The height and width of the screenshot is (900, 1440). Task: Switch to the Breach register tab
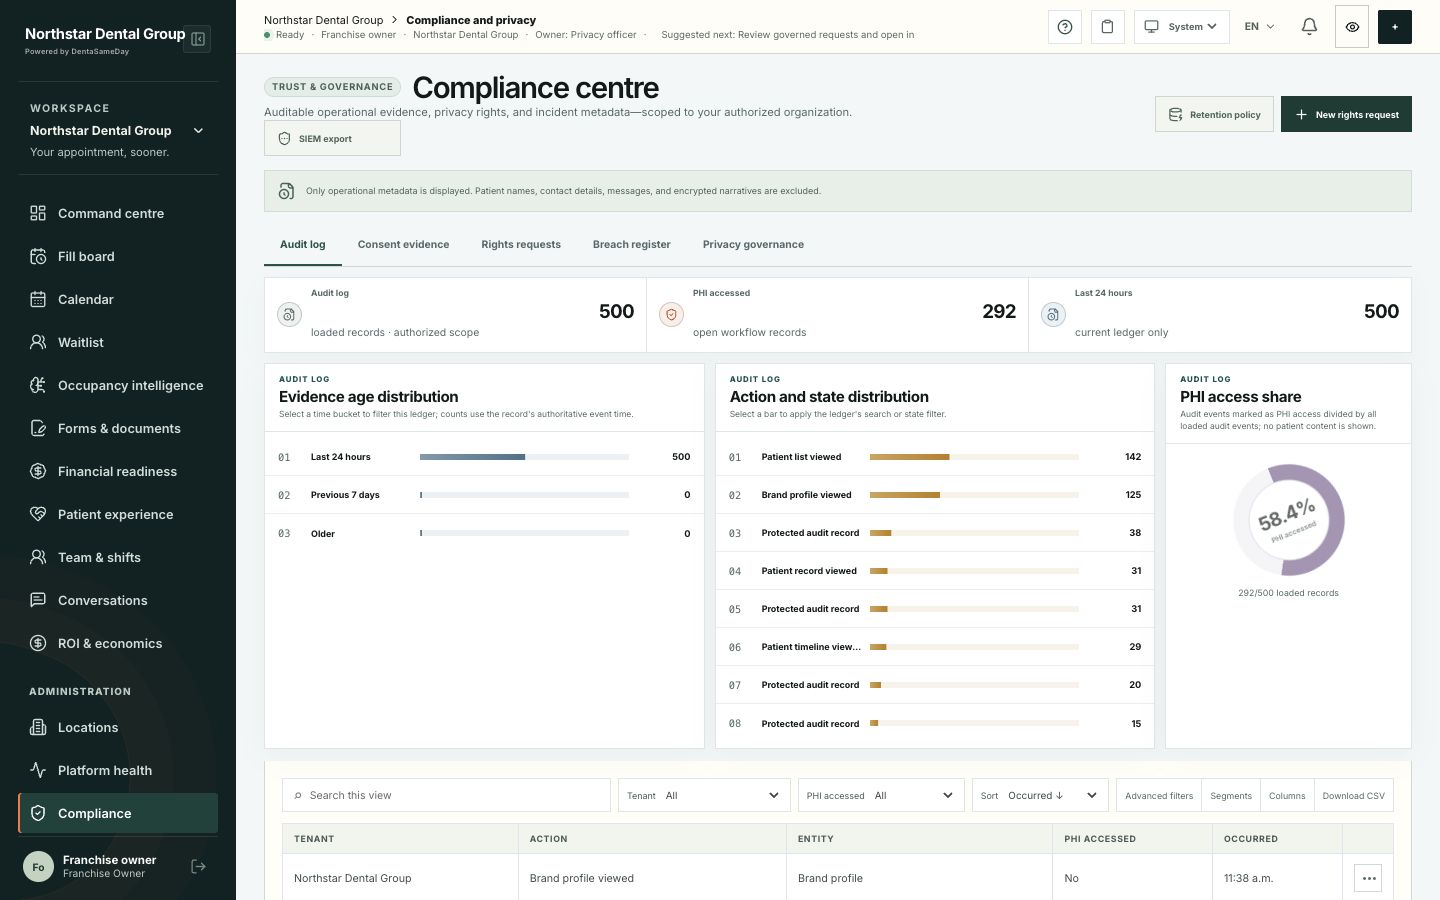click(x=632, y=244)
